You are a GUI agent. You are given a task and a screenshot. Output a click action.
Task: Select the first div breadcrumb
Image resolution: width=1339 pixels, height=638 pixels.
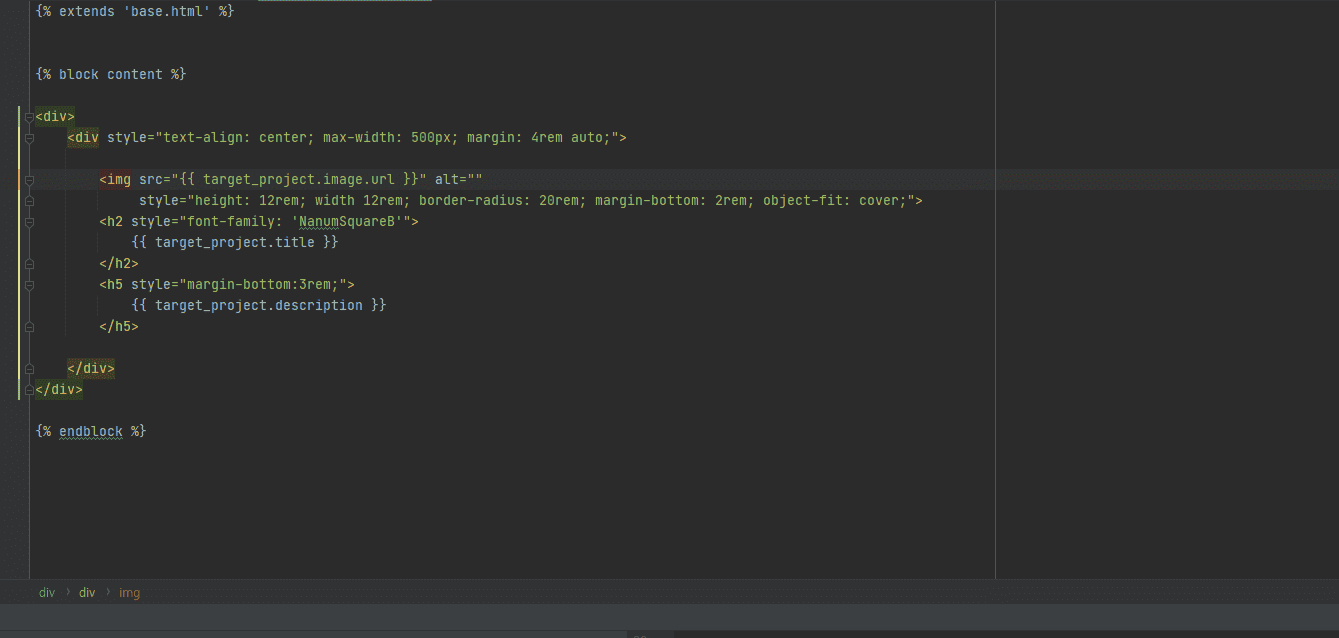[x=47, y=593]
